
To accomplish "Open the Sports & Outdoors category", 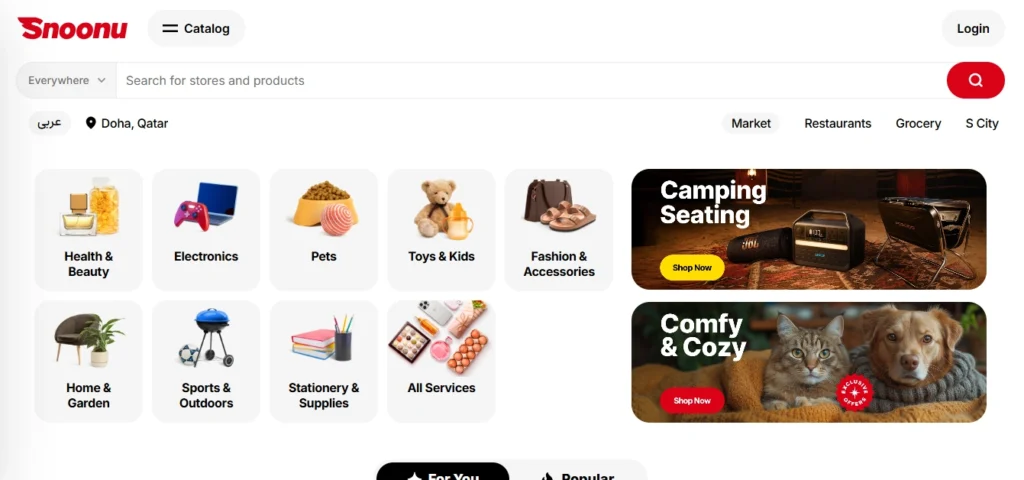I will click(206, 361).
